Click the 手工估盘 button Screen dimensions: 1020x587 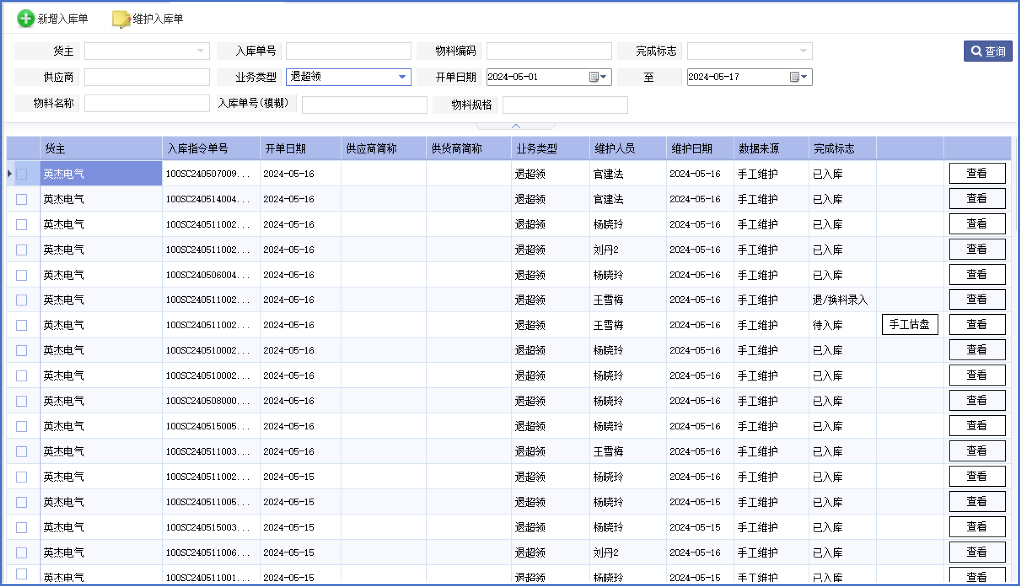[x=909, y=324]
